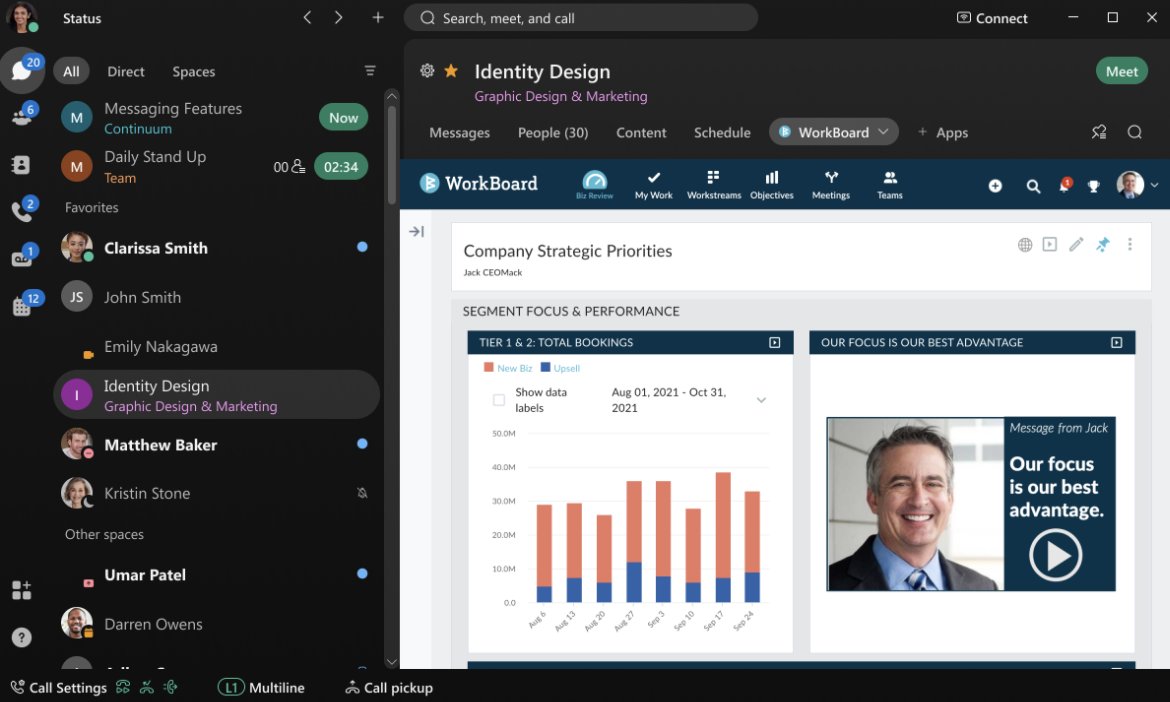Click the spaces list vertical scrollbar
Viewport: 1170px width, 702px height.
coord(392,153)
